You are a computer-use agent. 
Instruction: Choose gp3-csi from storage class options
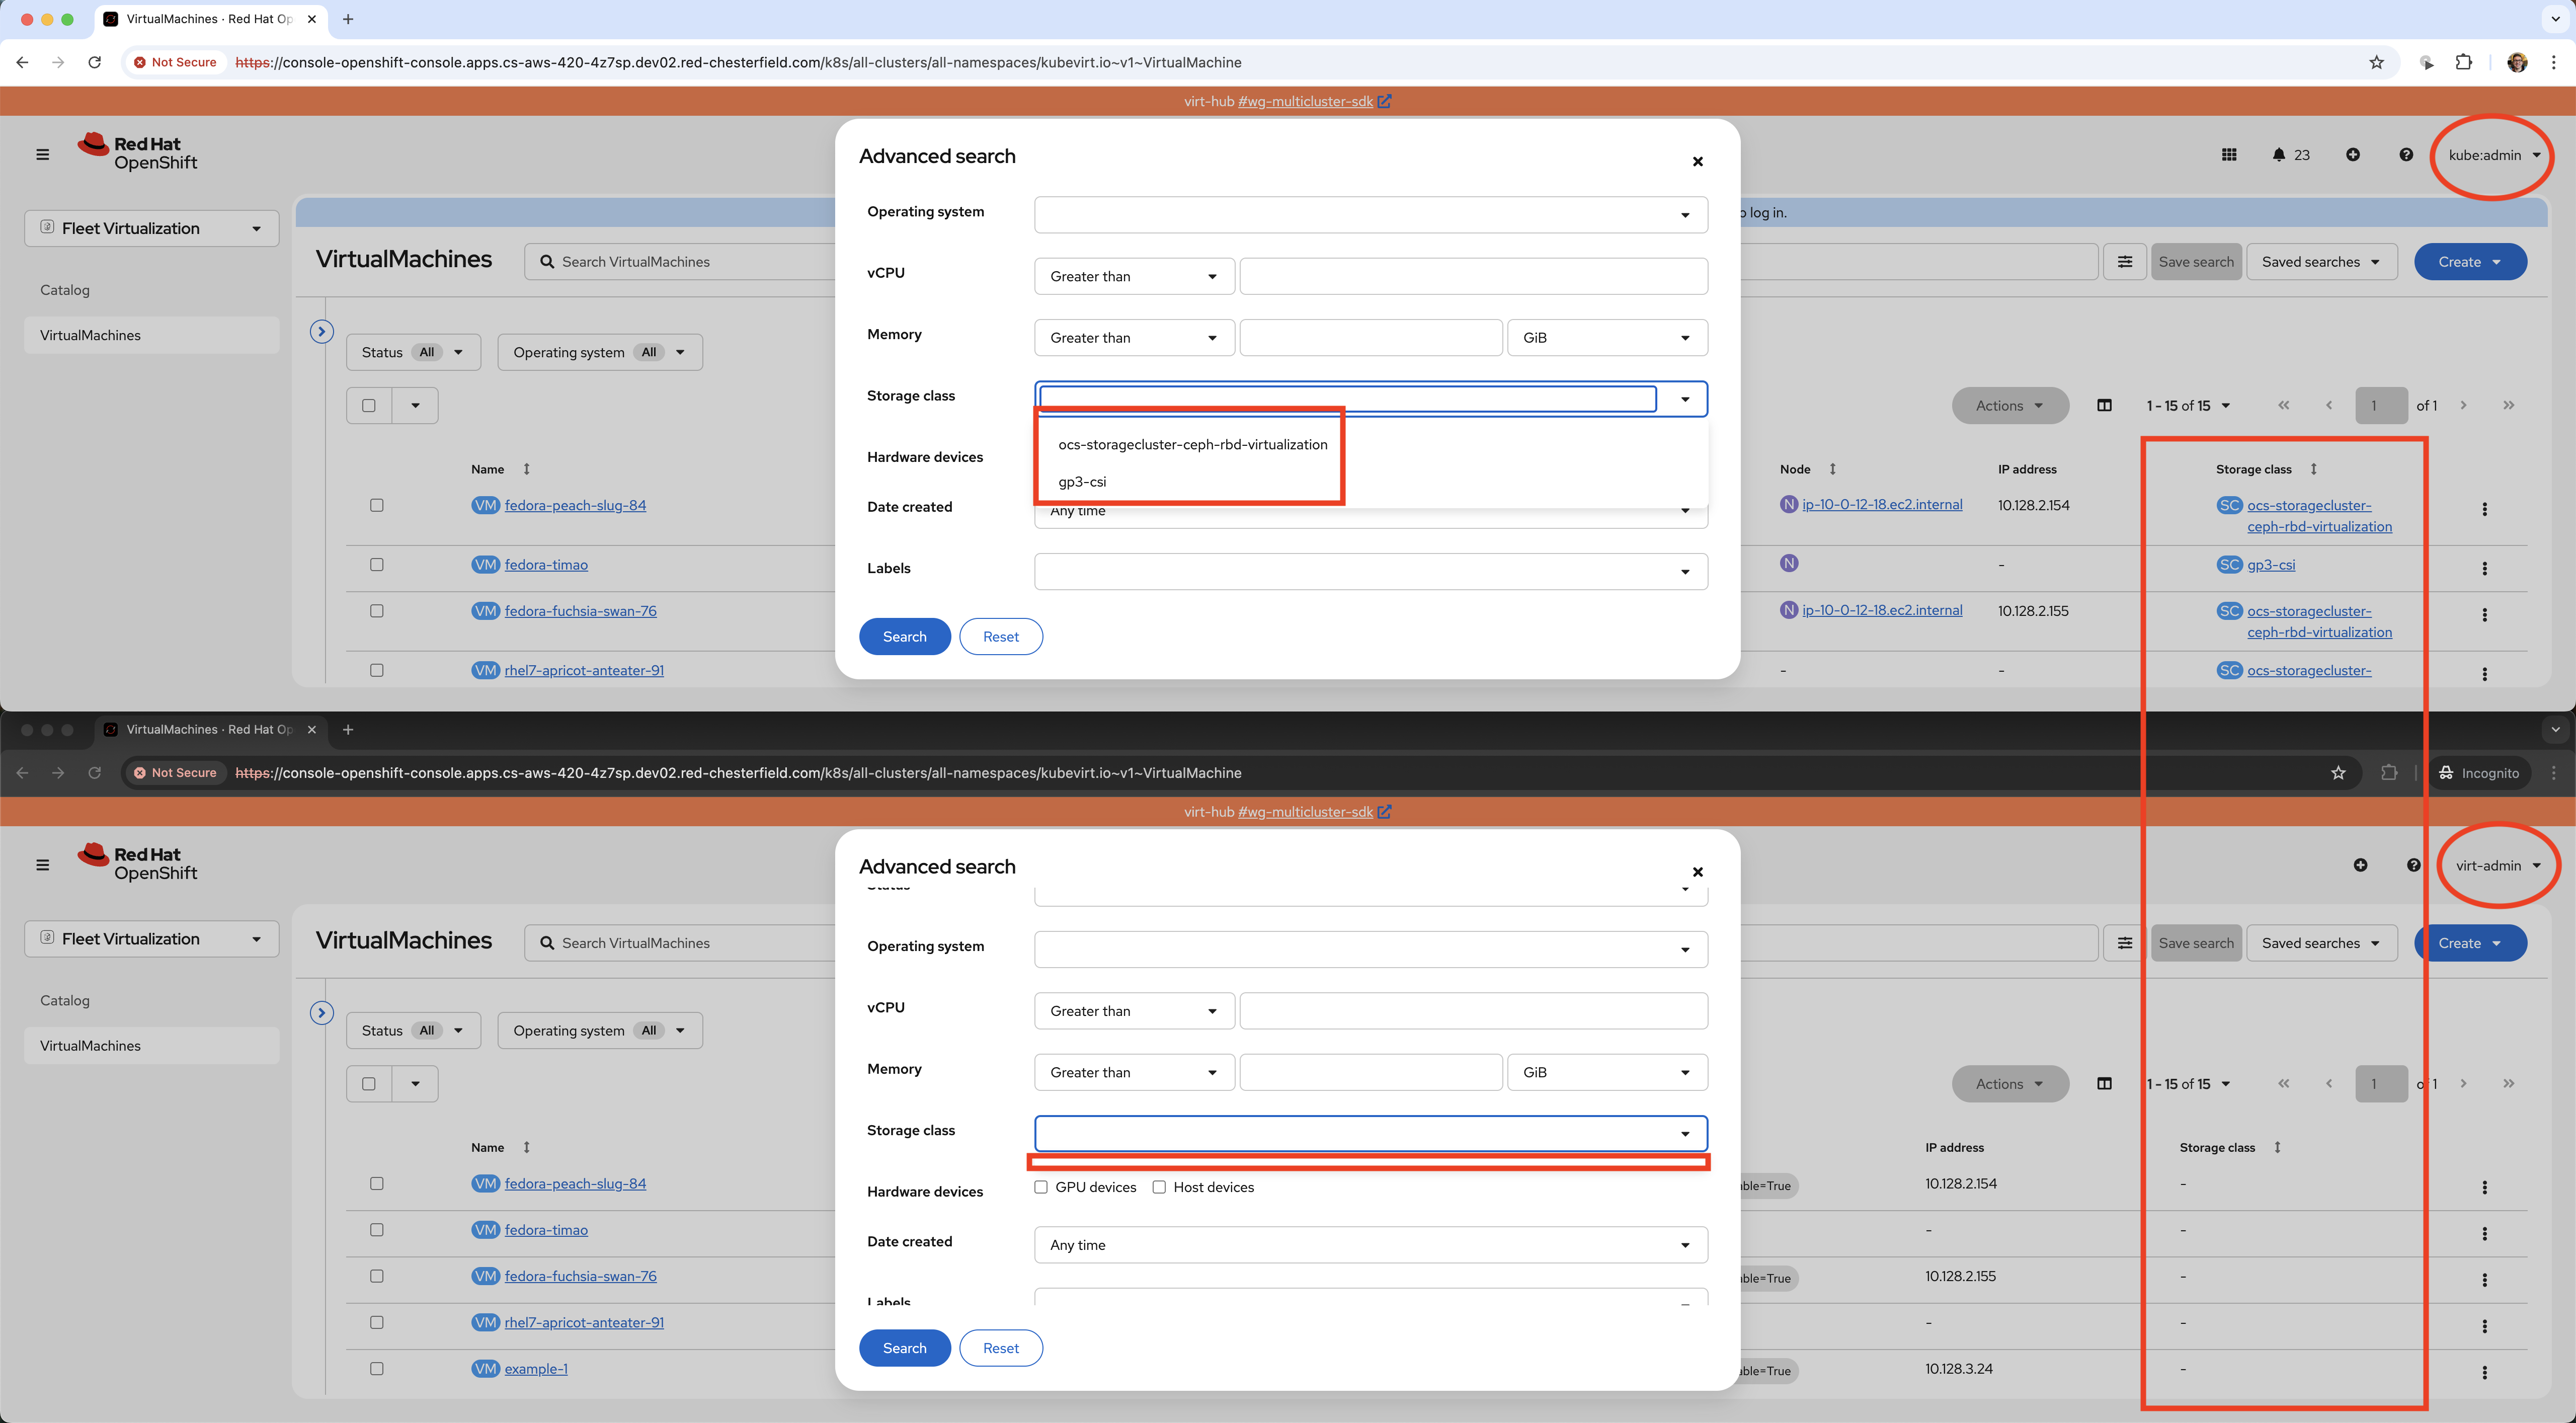pyautogui.click(x=1082, y=482)
